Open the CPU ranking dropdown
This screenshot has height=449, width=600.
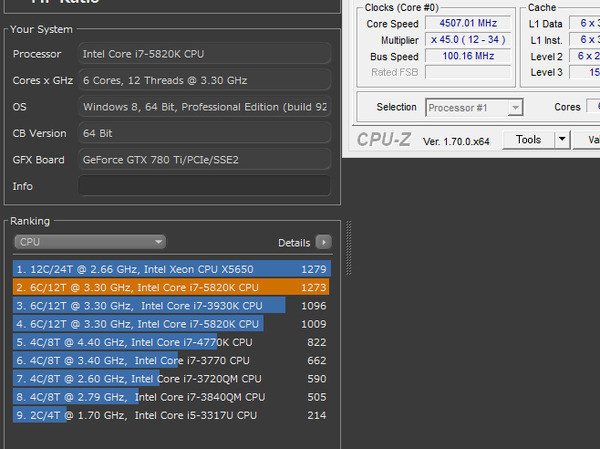(x=90, y=242)
